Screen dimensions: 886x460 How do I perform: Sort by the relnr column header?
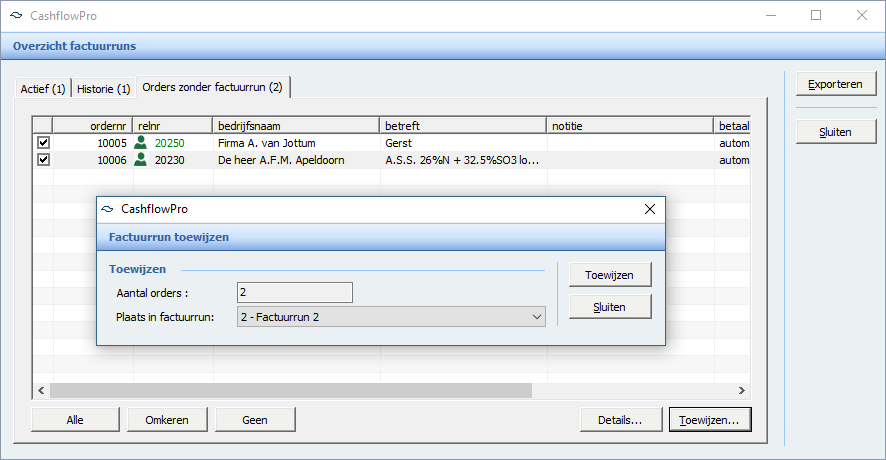coord(173,125)
